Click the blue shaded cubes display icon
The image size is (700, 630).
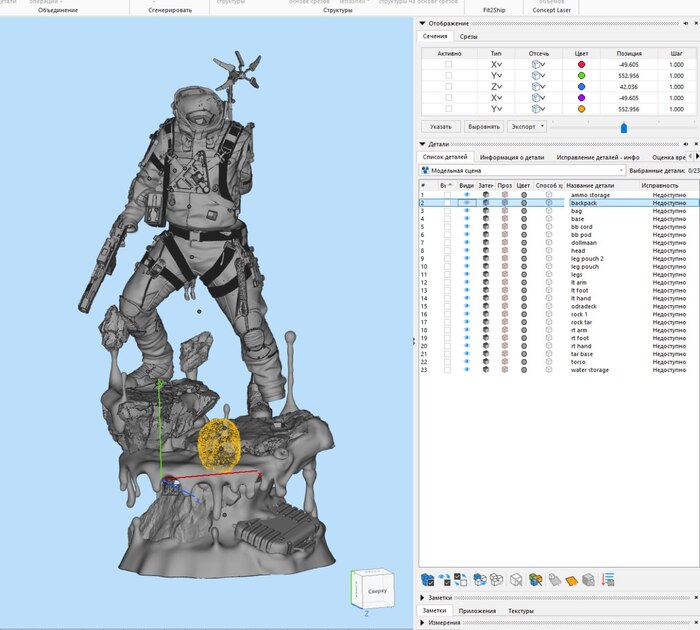(480, 580)
